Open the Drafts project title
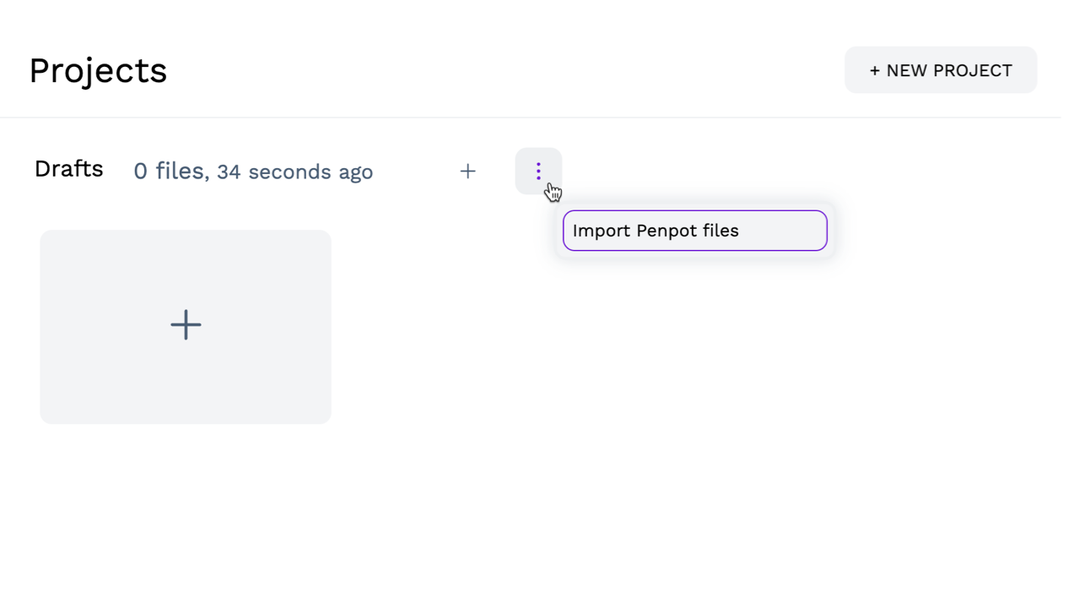Viewport: 1080px width, 608px height. 69,169
